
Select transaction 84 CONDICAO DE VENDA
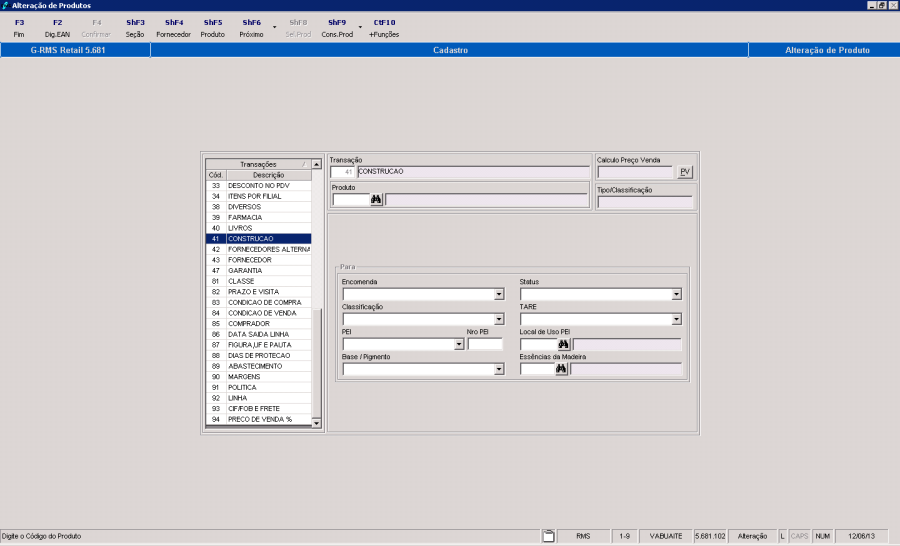[x=258, y=313]
